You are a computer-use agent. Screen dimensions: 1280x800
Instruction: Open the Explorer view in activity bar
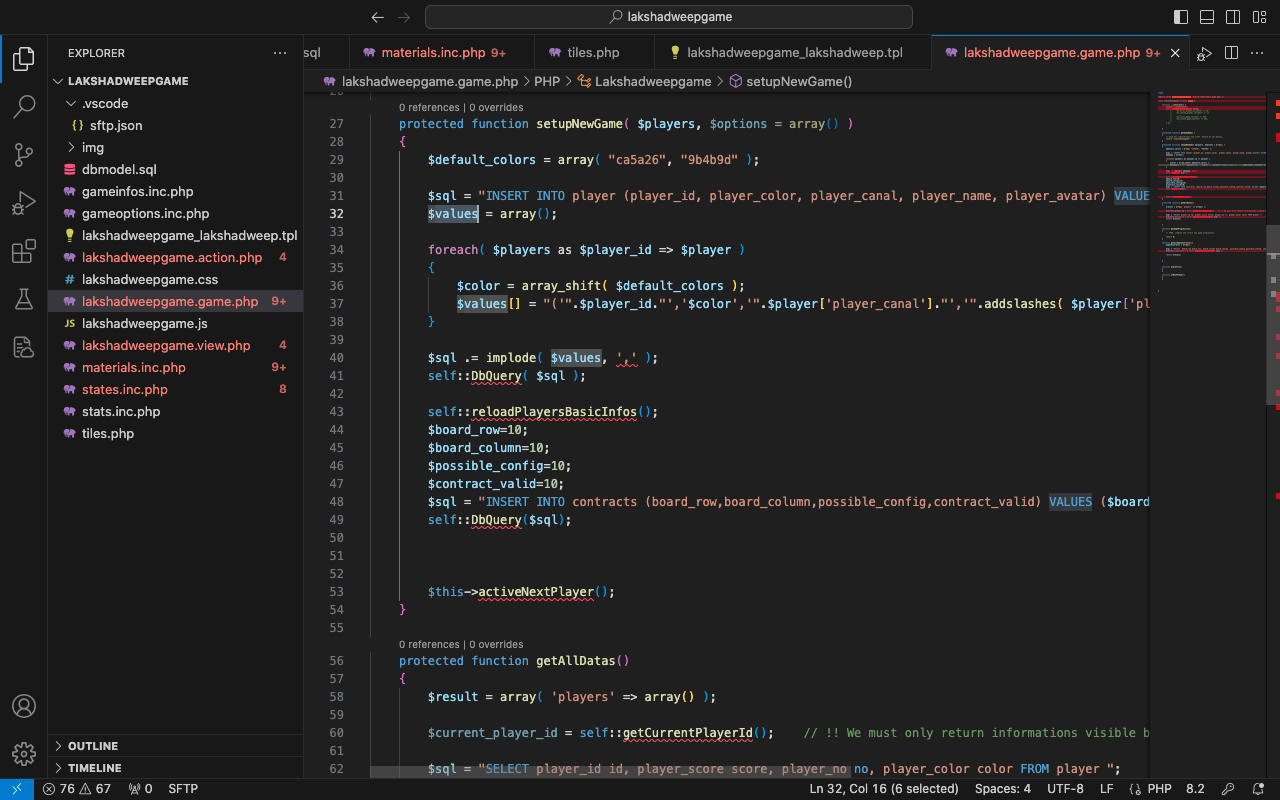click(x=24, y=59)
